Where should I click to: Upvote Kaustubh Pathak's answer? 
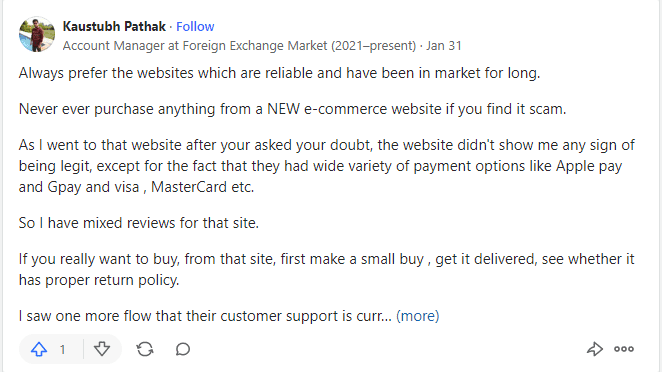coord(39,349)
